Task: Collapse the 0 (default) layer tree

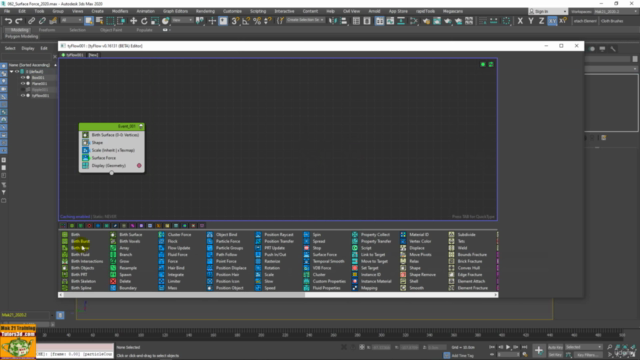Action: [x=11, y=71]
